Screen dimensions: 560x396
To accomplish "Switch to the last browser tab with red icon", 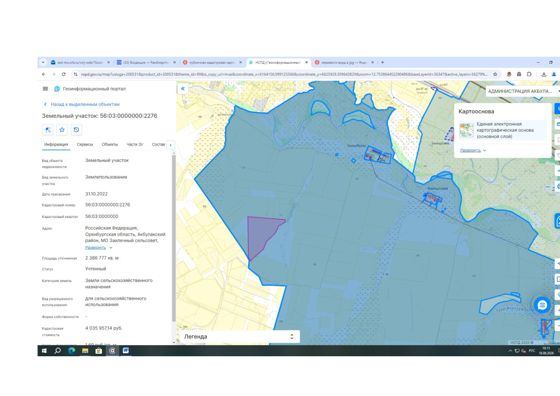I will click(x=344, y=62).
